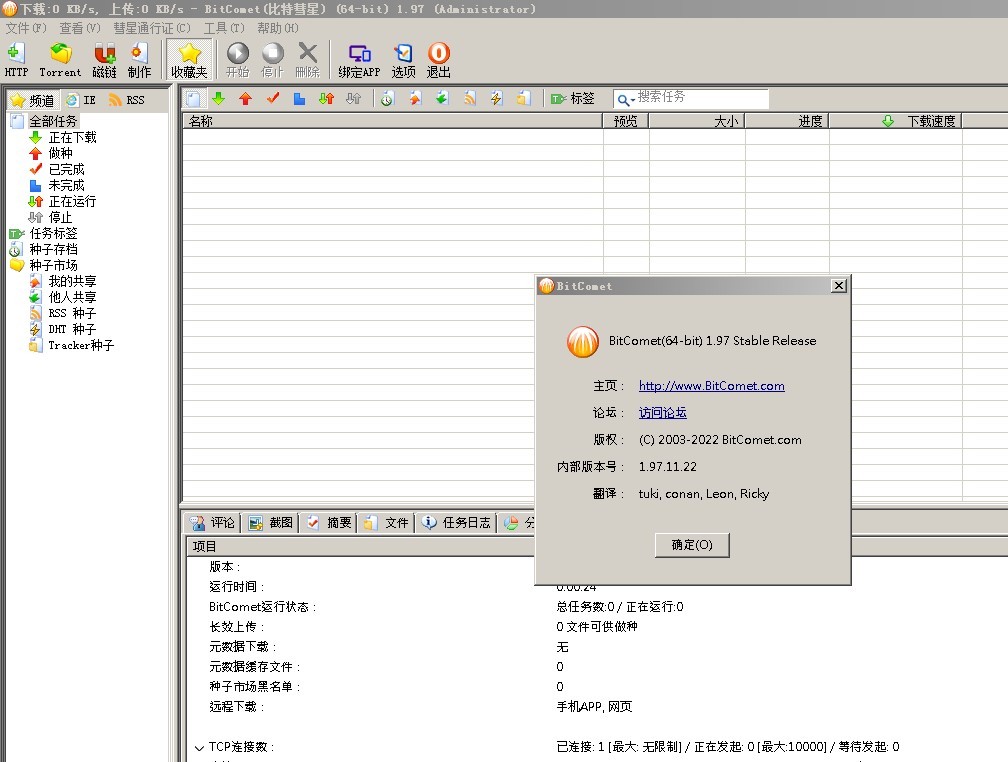Select Tracker种子 in the sidebar tree
Screen dimensions: 1008x762
tap(81, 345)
